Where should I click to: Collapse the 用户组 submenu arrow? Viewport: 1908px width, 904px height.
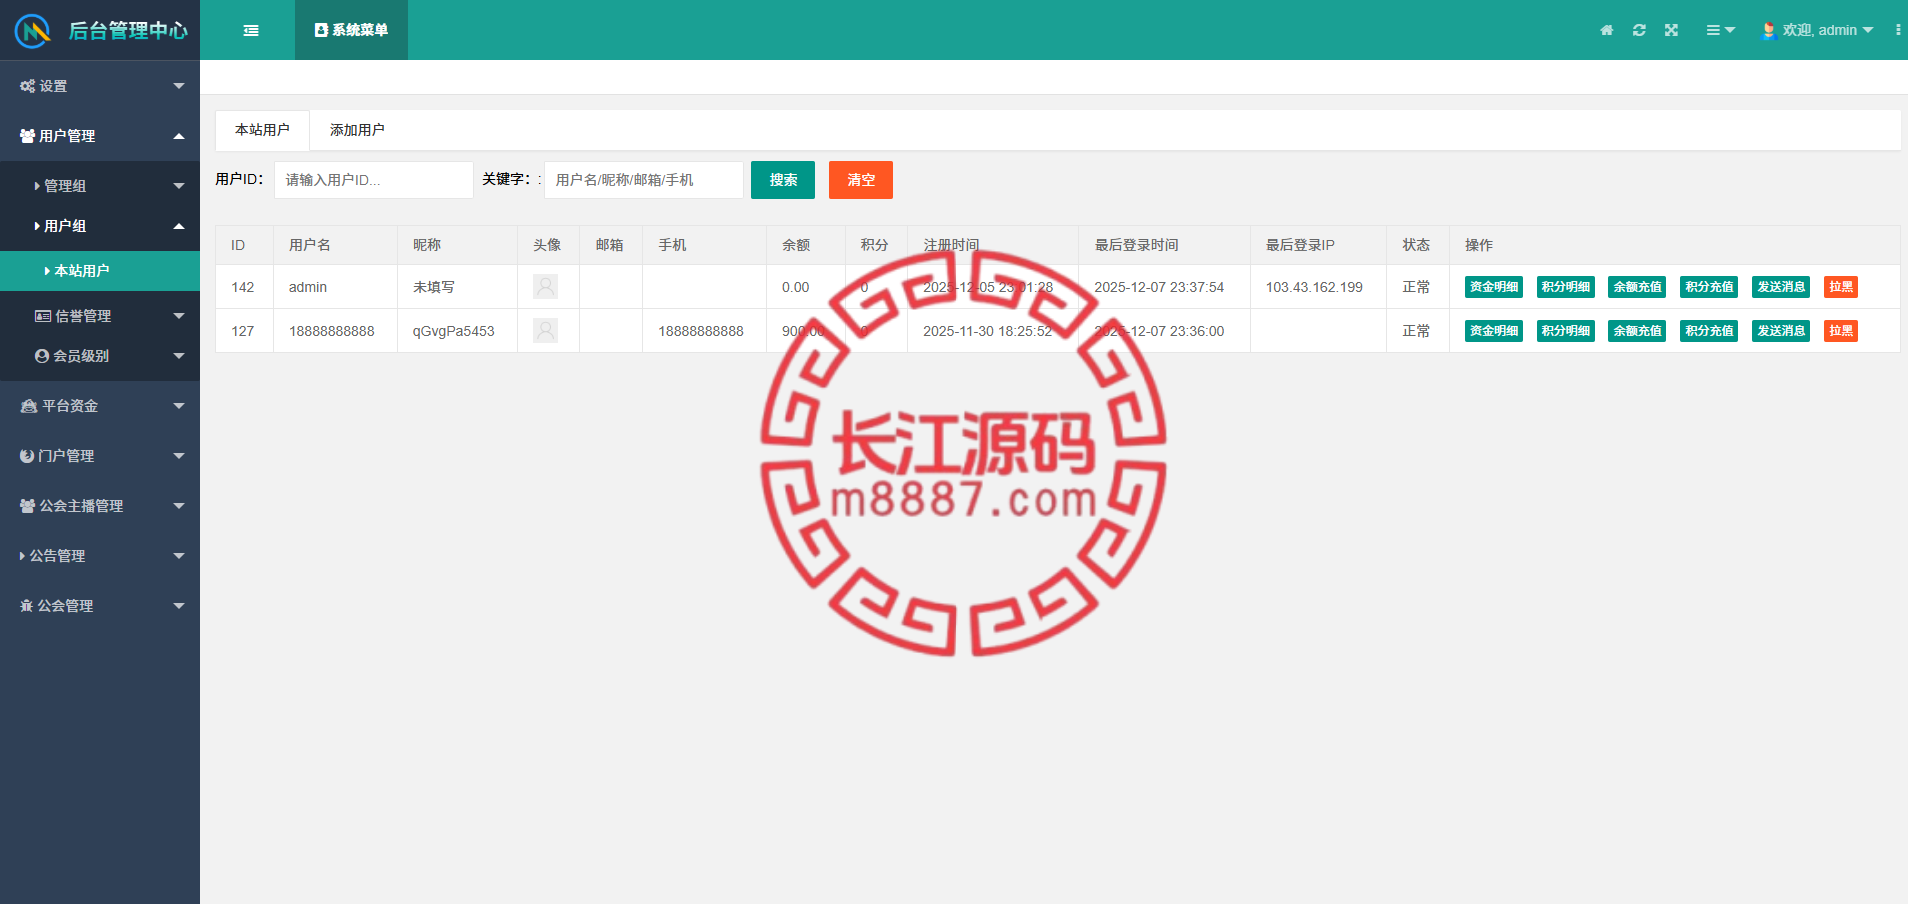[179, 226]
